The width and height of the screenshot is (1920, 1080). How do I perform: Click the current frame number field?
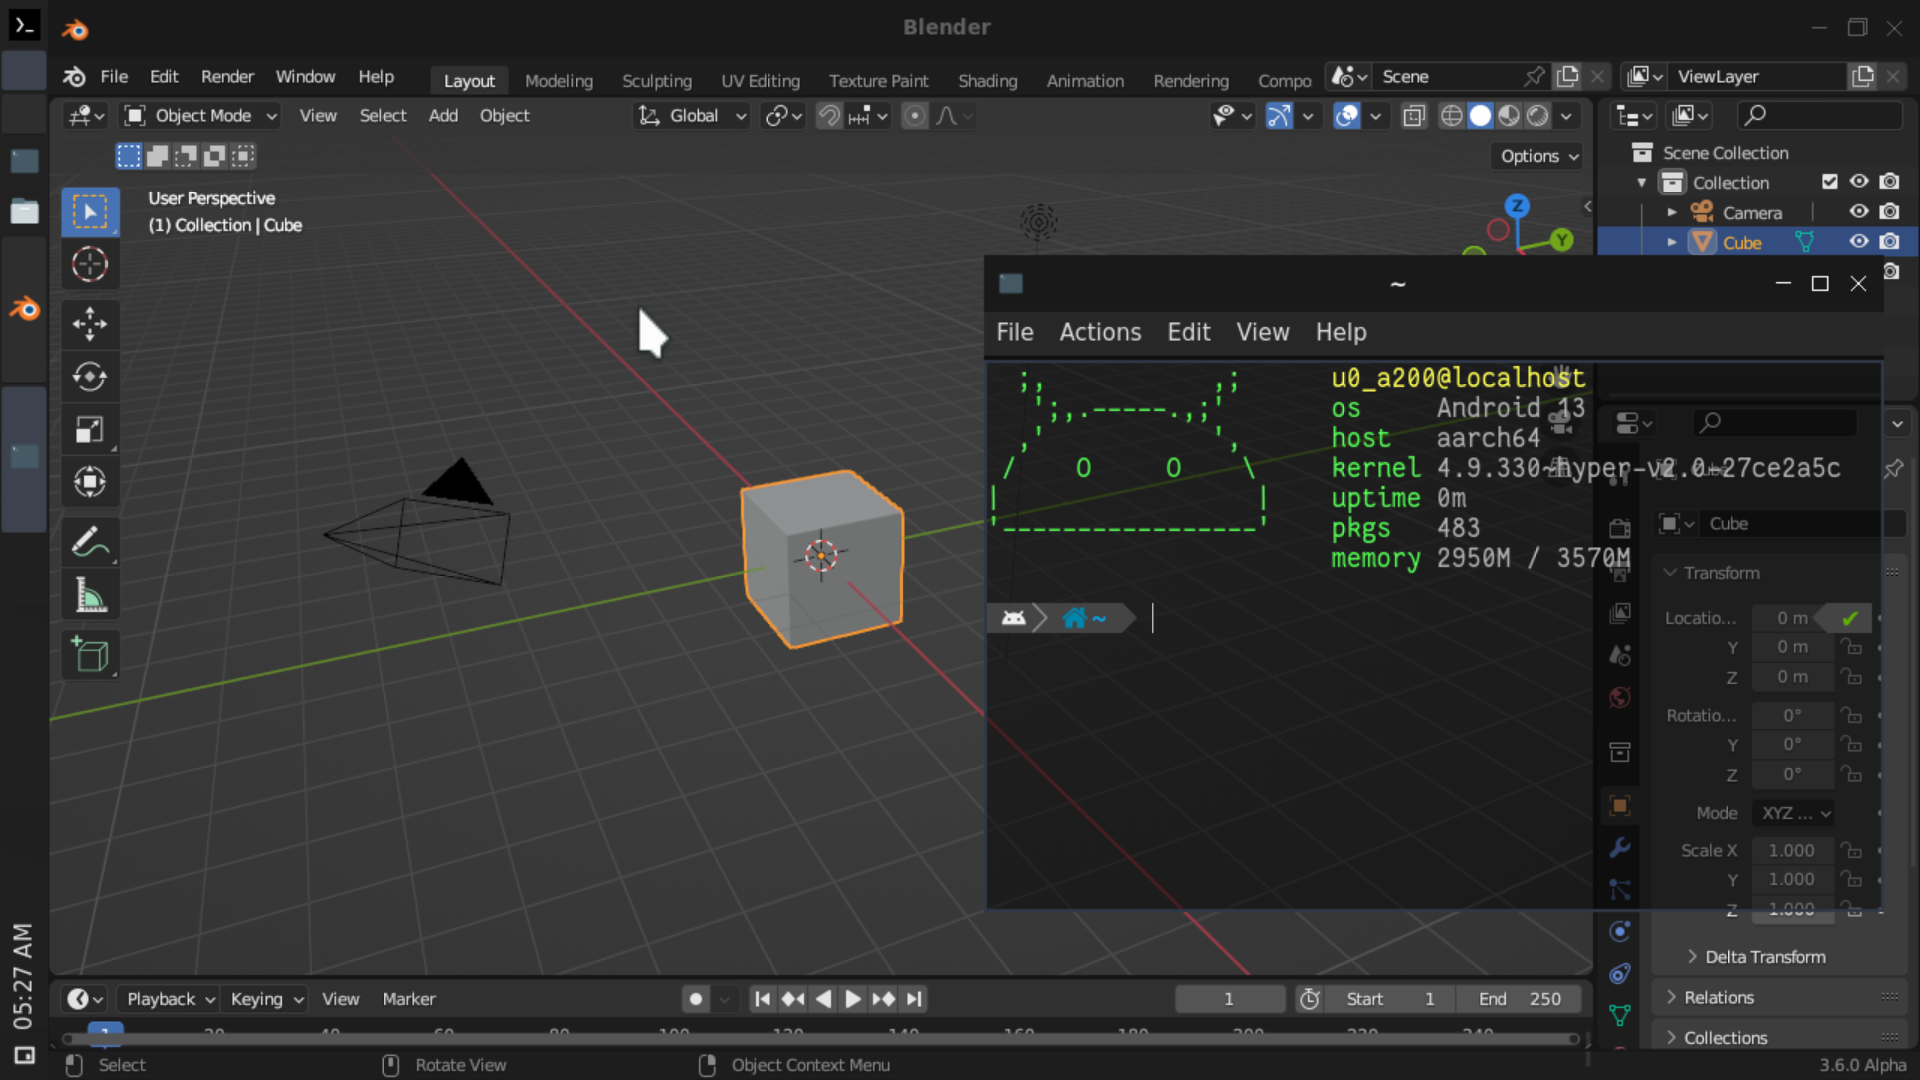[1229, 998]
